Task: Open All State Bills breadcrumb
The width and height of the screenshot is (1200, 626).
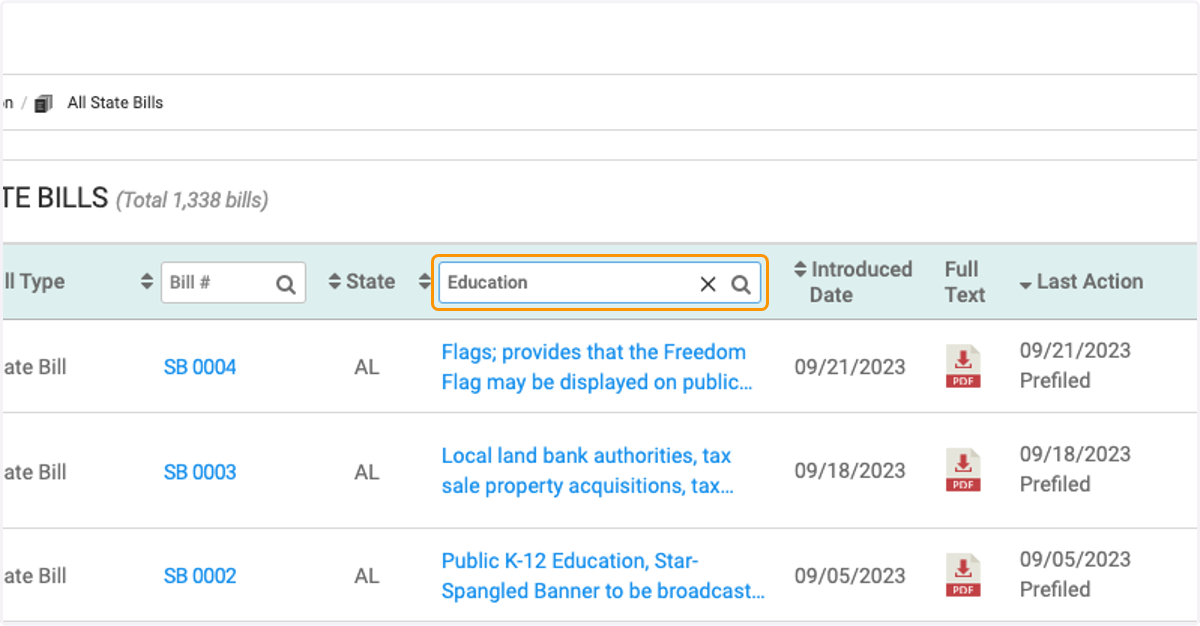Action: coord(115,103)
